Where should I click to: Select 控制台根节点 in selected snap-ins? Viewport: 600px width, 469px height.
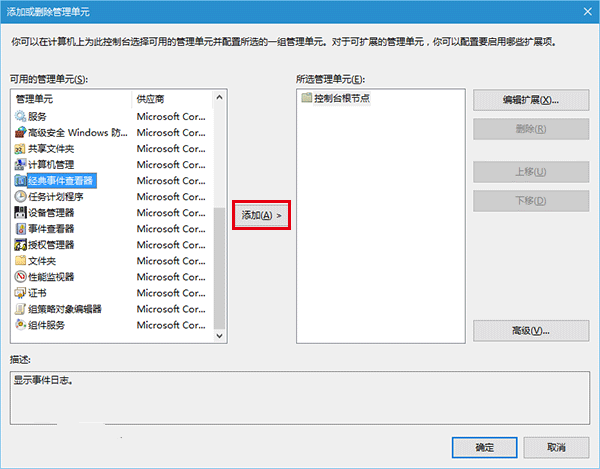point(342,98)
